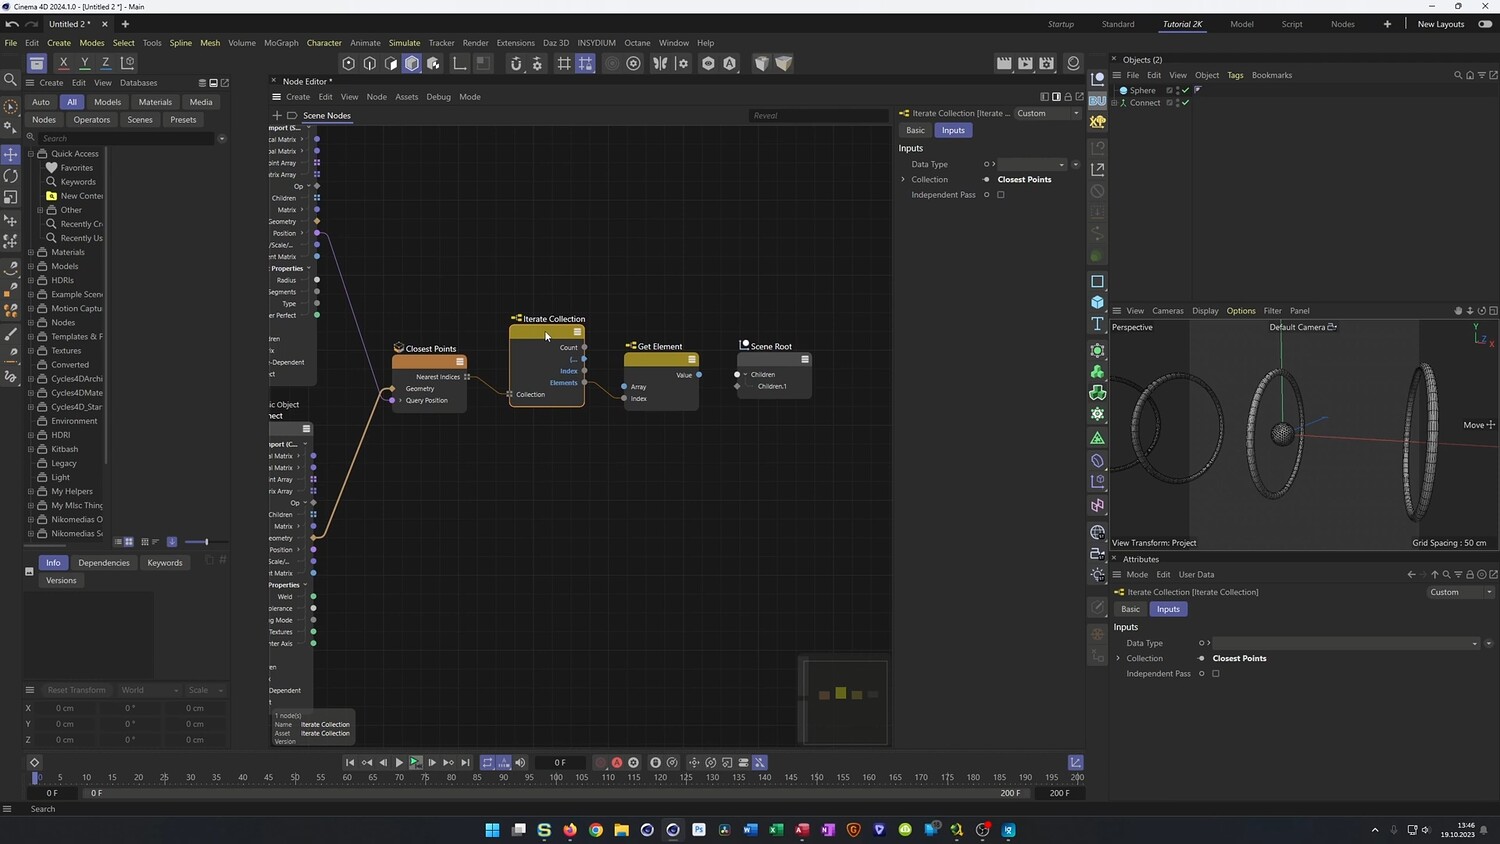Open the Custom dropdown in Node Editor attributes
Image resolution: width=1500 pixels, height=844 pixels.
[1048, 113]
